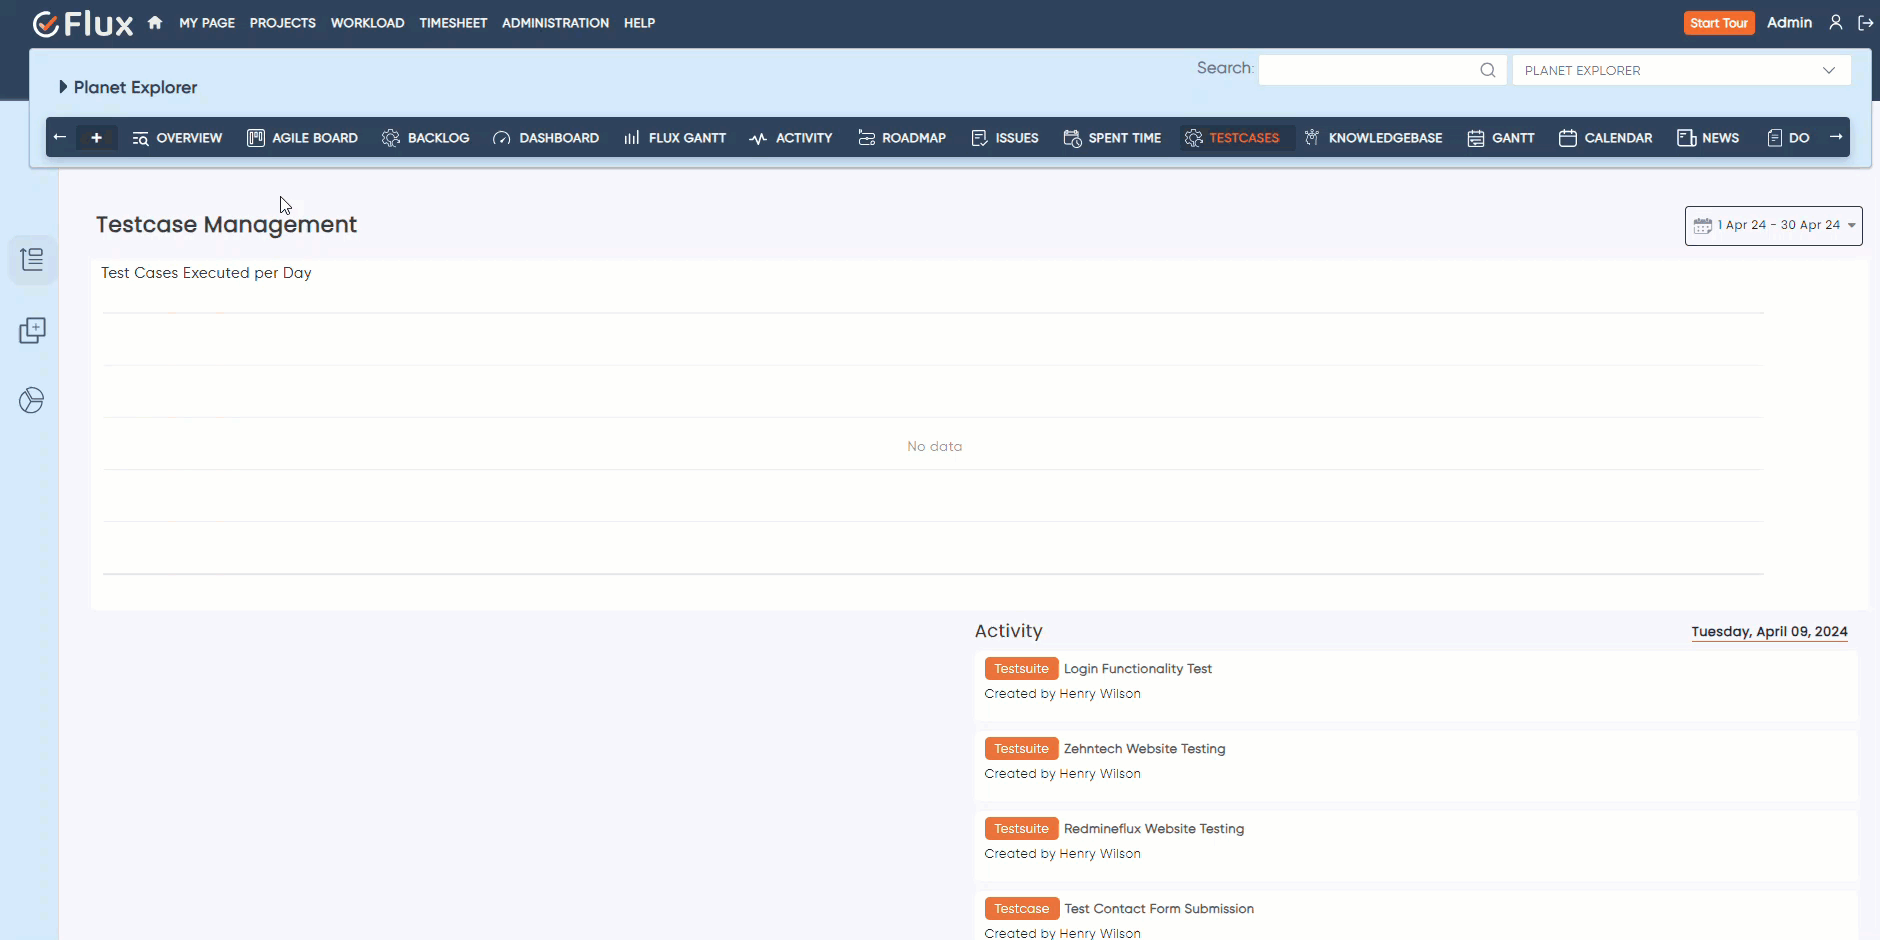1880x940 pixels.
Task: Open the date range picker dropdown
Action: coord(1773,226)
